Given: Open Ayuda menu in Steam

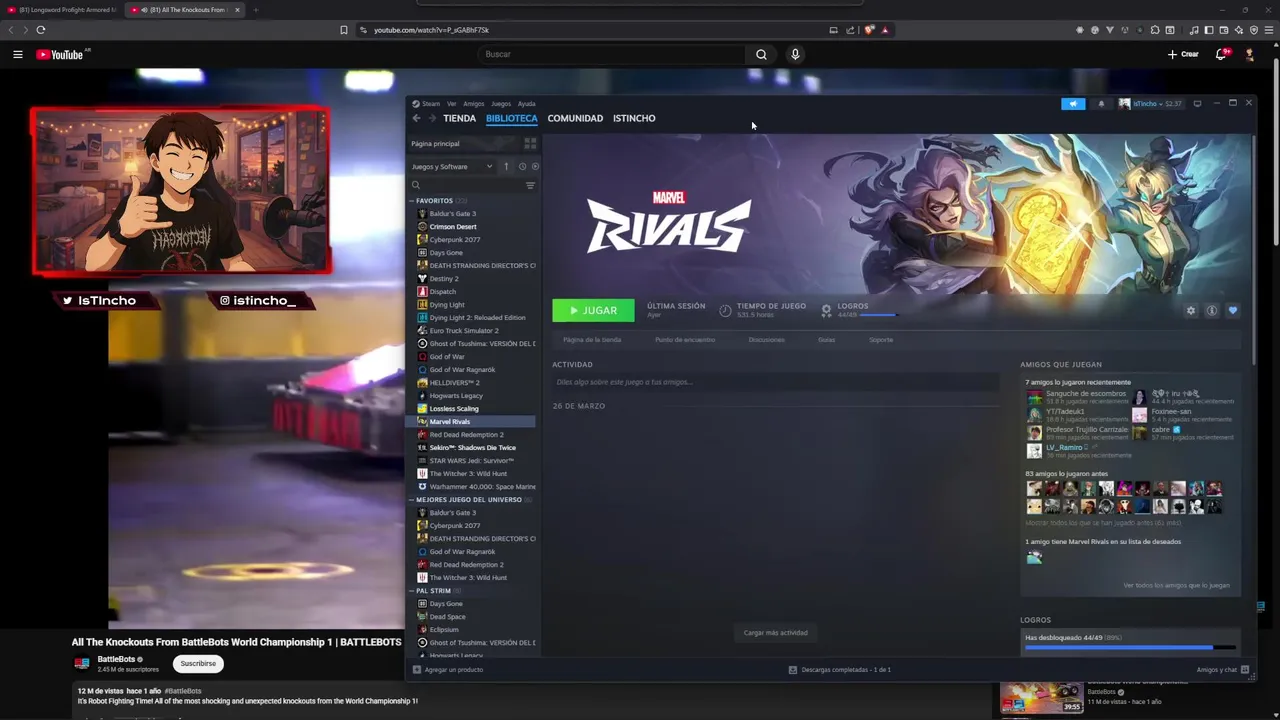Looking at the screenshot, I should (x=526, y=103).
